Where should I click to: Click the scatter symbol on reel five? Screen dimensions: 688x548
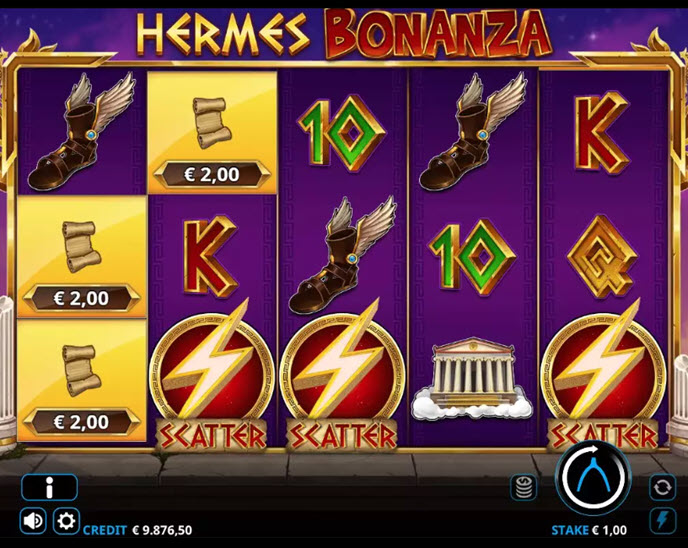click(603, 377)
